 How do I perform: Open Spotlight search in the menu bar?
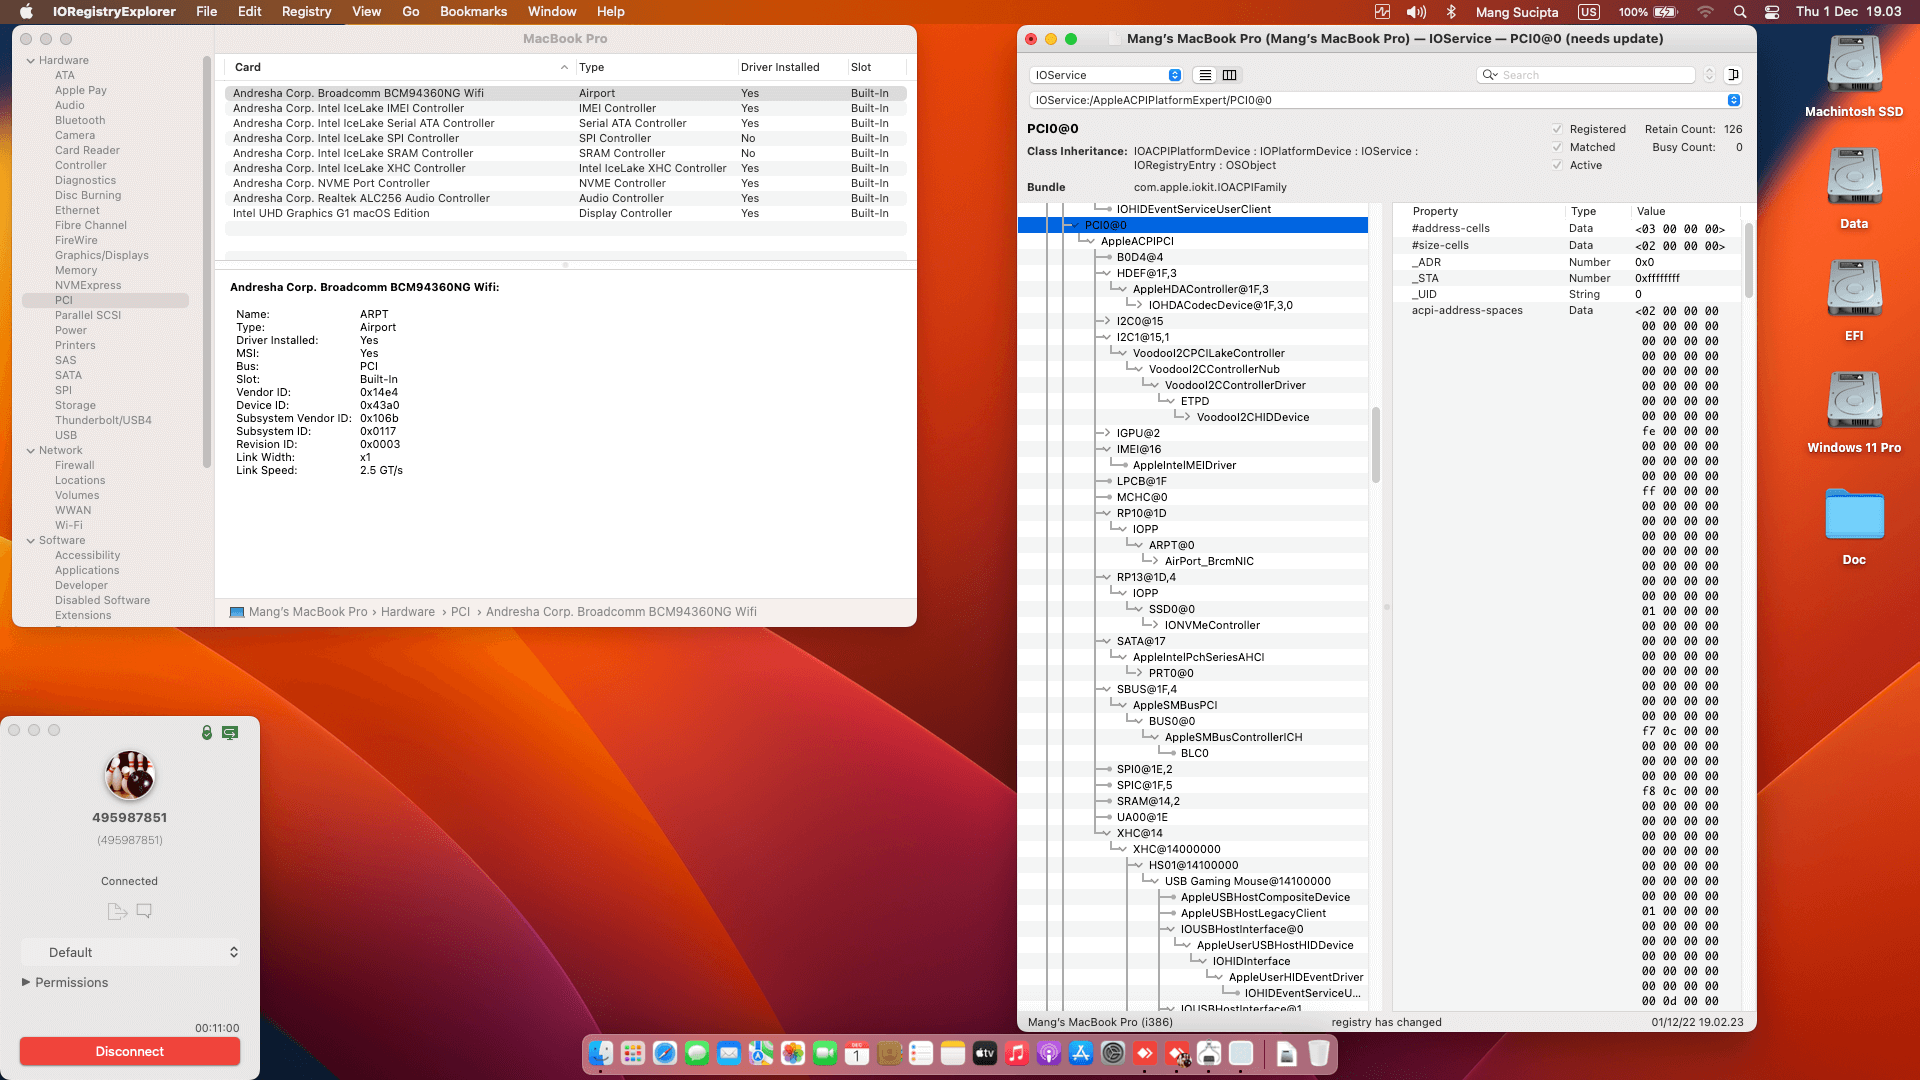pos(1740,12)
